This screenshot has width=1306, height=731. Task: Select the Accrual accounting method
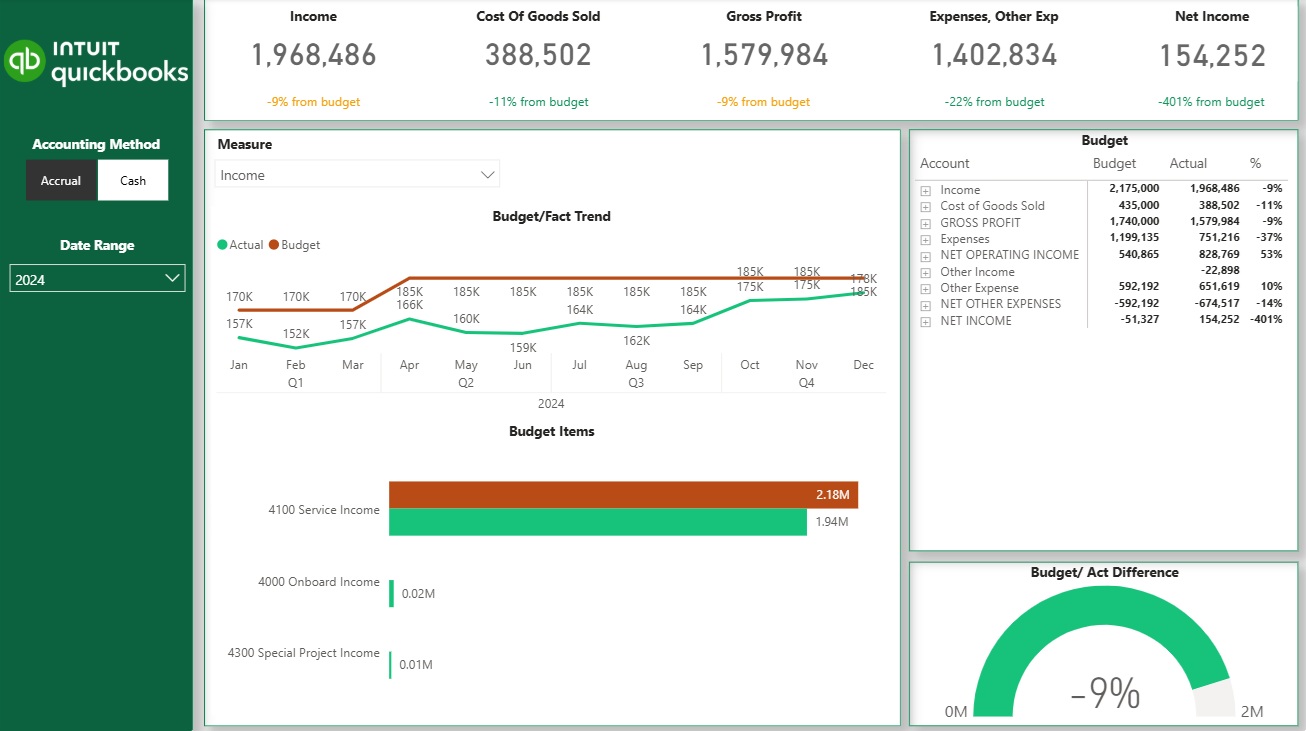61,181
